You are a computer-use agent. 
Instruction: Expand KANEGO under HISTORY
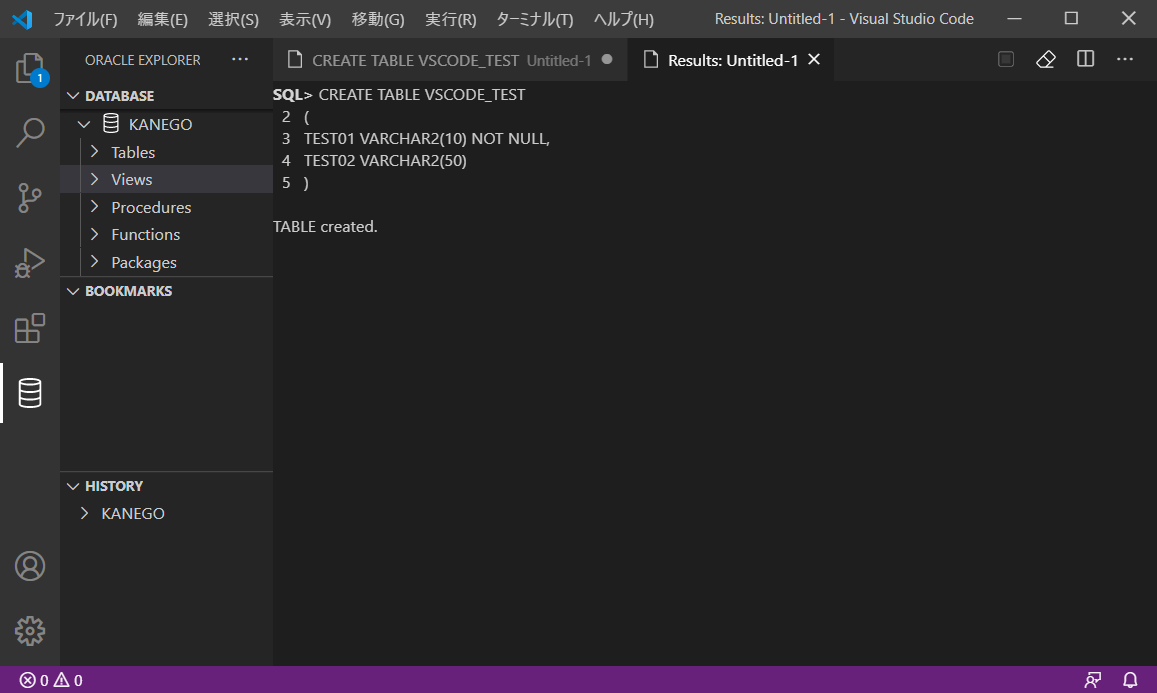tap(132, 513)
